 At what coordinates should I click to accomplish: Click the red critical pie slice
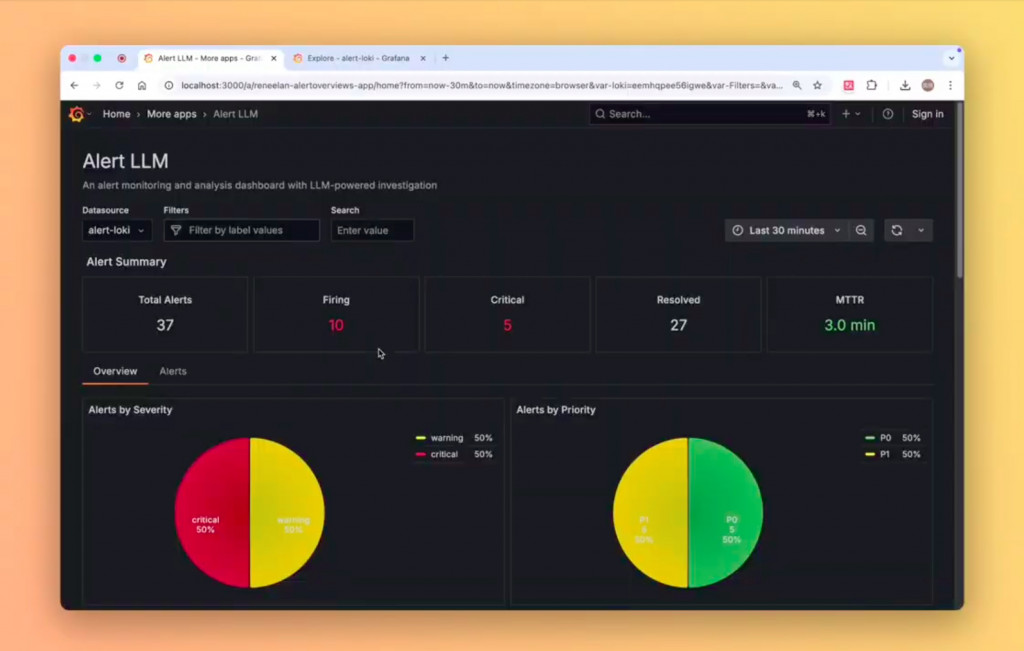click(x=213, y=512)
